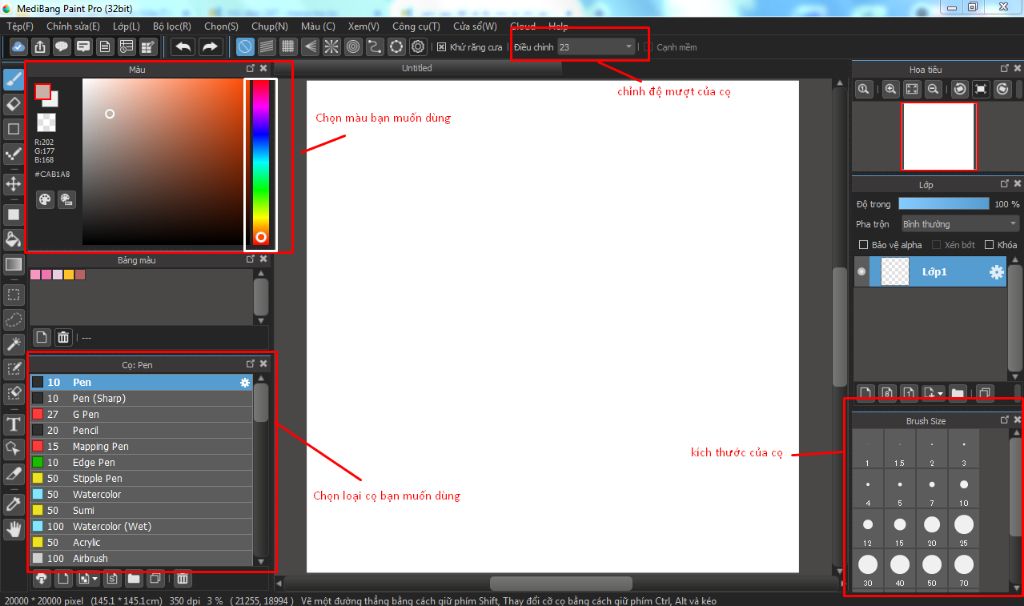Choose brush size 25
The height and width of the screenshot is (606, 1024).
coord(964,529)
